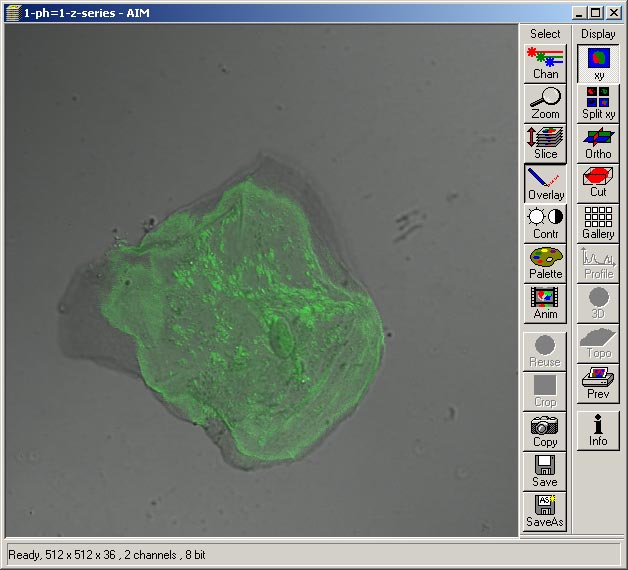Click the status bar text '512 x 512 x 36'
The image size is (628, 570).
coord(80,555)
